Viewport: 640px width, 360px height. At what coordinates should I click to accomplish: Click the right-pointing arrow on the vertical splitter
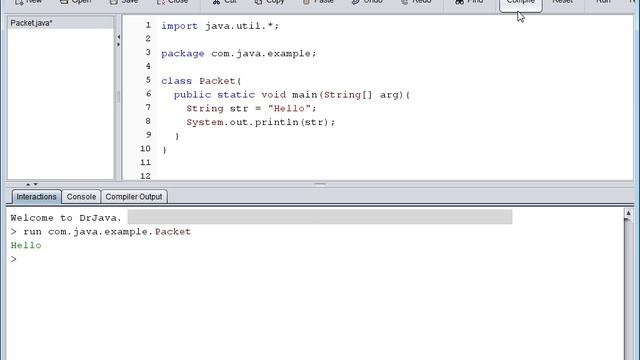[x=118, y=44]
